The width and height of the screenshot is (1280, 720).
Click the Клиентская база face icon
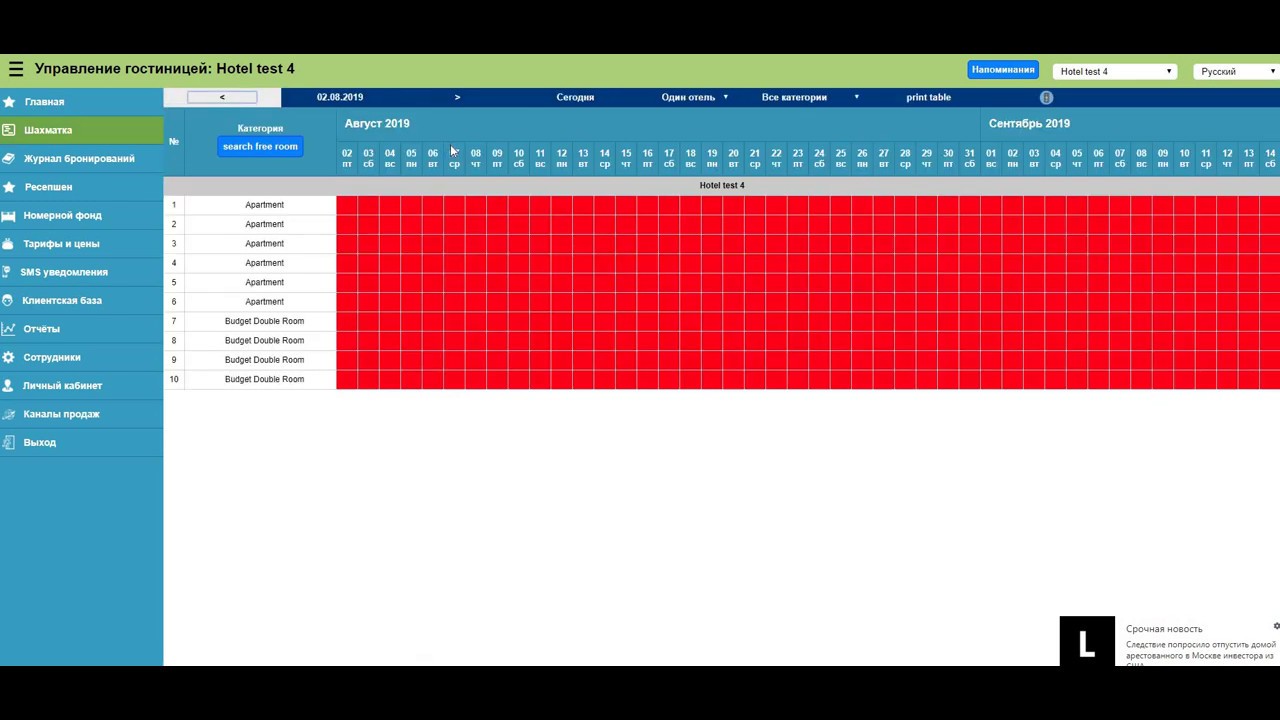(x=9, y=300)
